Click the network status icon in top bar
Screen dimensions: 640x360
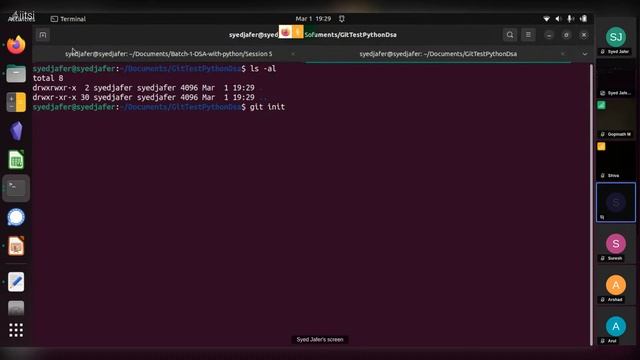[x=547, y=19]
